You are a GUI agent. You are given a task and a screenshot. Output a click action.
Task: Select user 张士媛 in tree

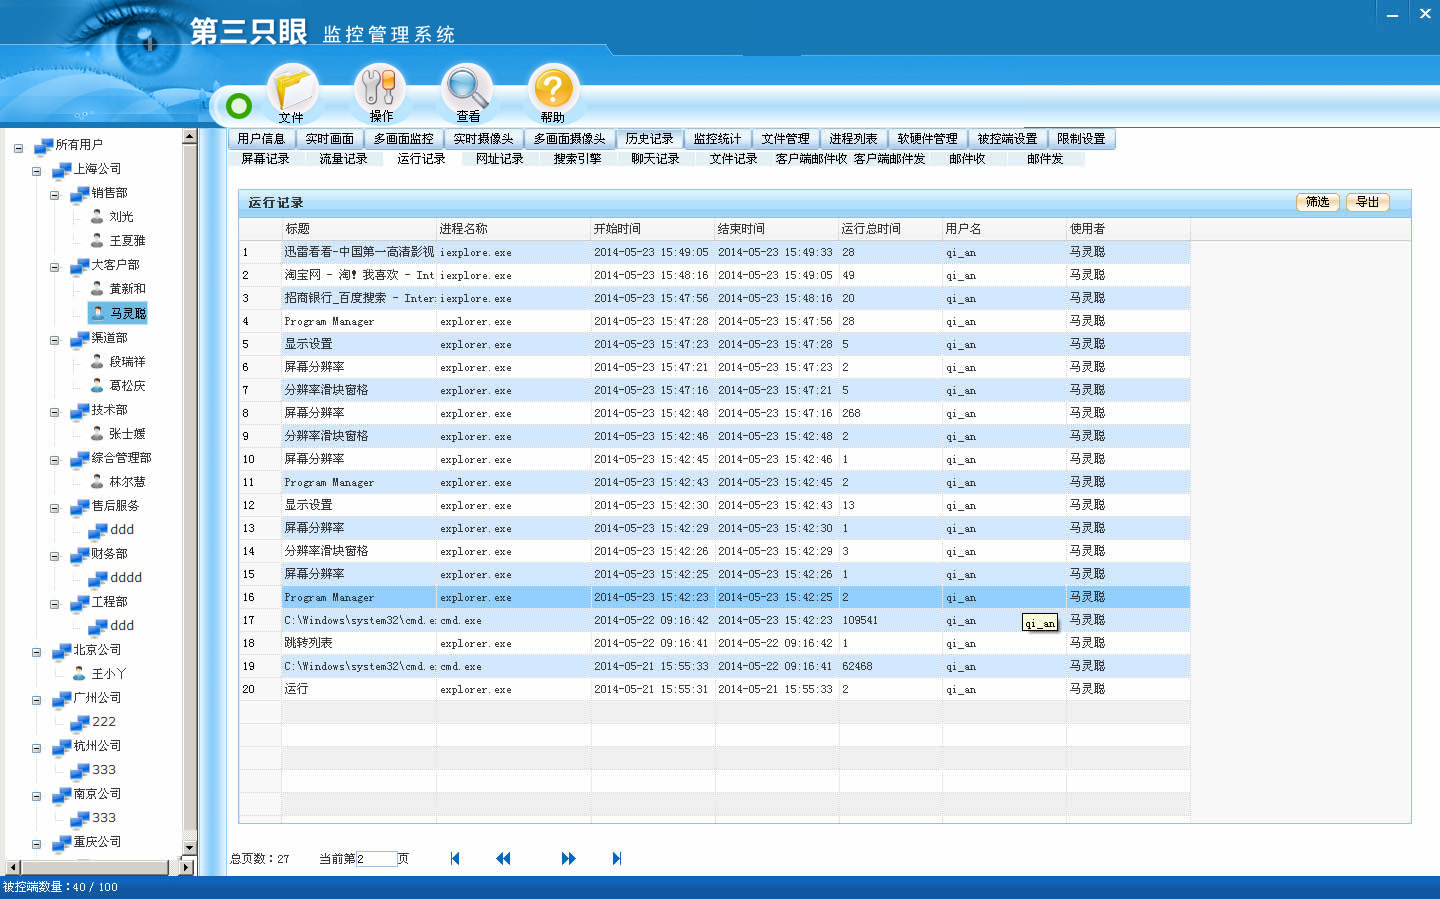point(127,434)
